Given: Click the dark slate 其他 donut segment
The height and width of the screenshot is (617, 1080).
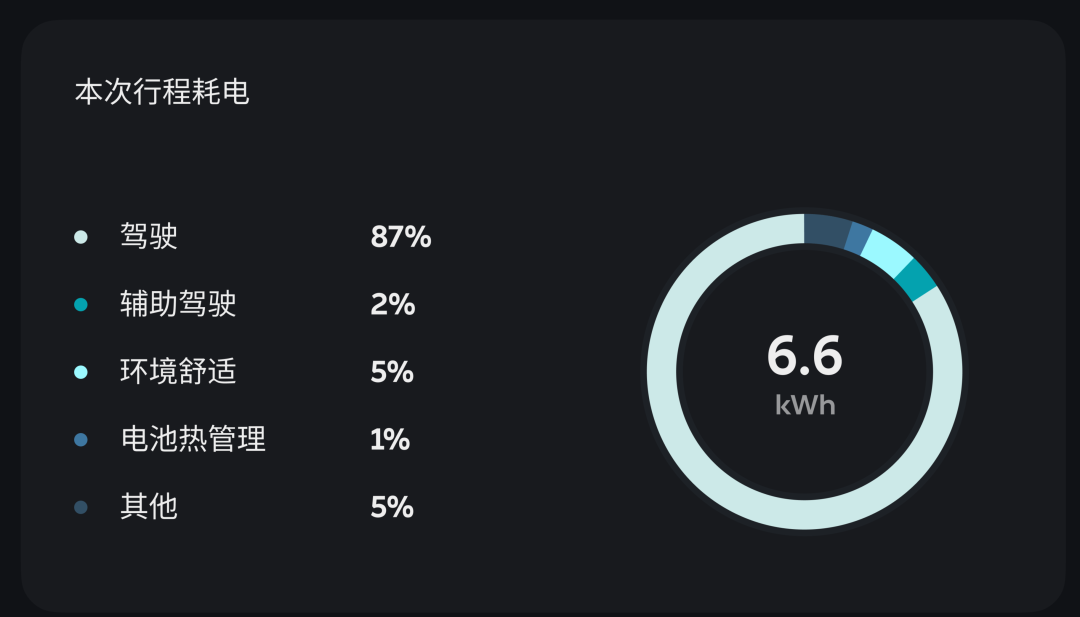Looking at the screenshot, I should [827, 231].
